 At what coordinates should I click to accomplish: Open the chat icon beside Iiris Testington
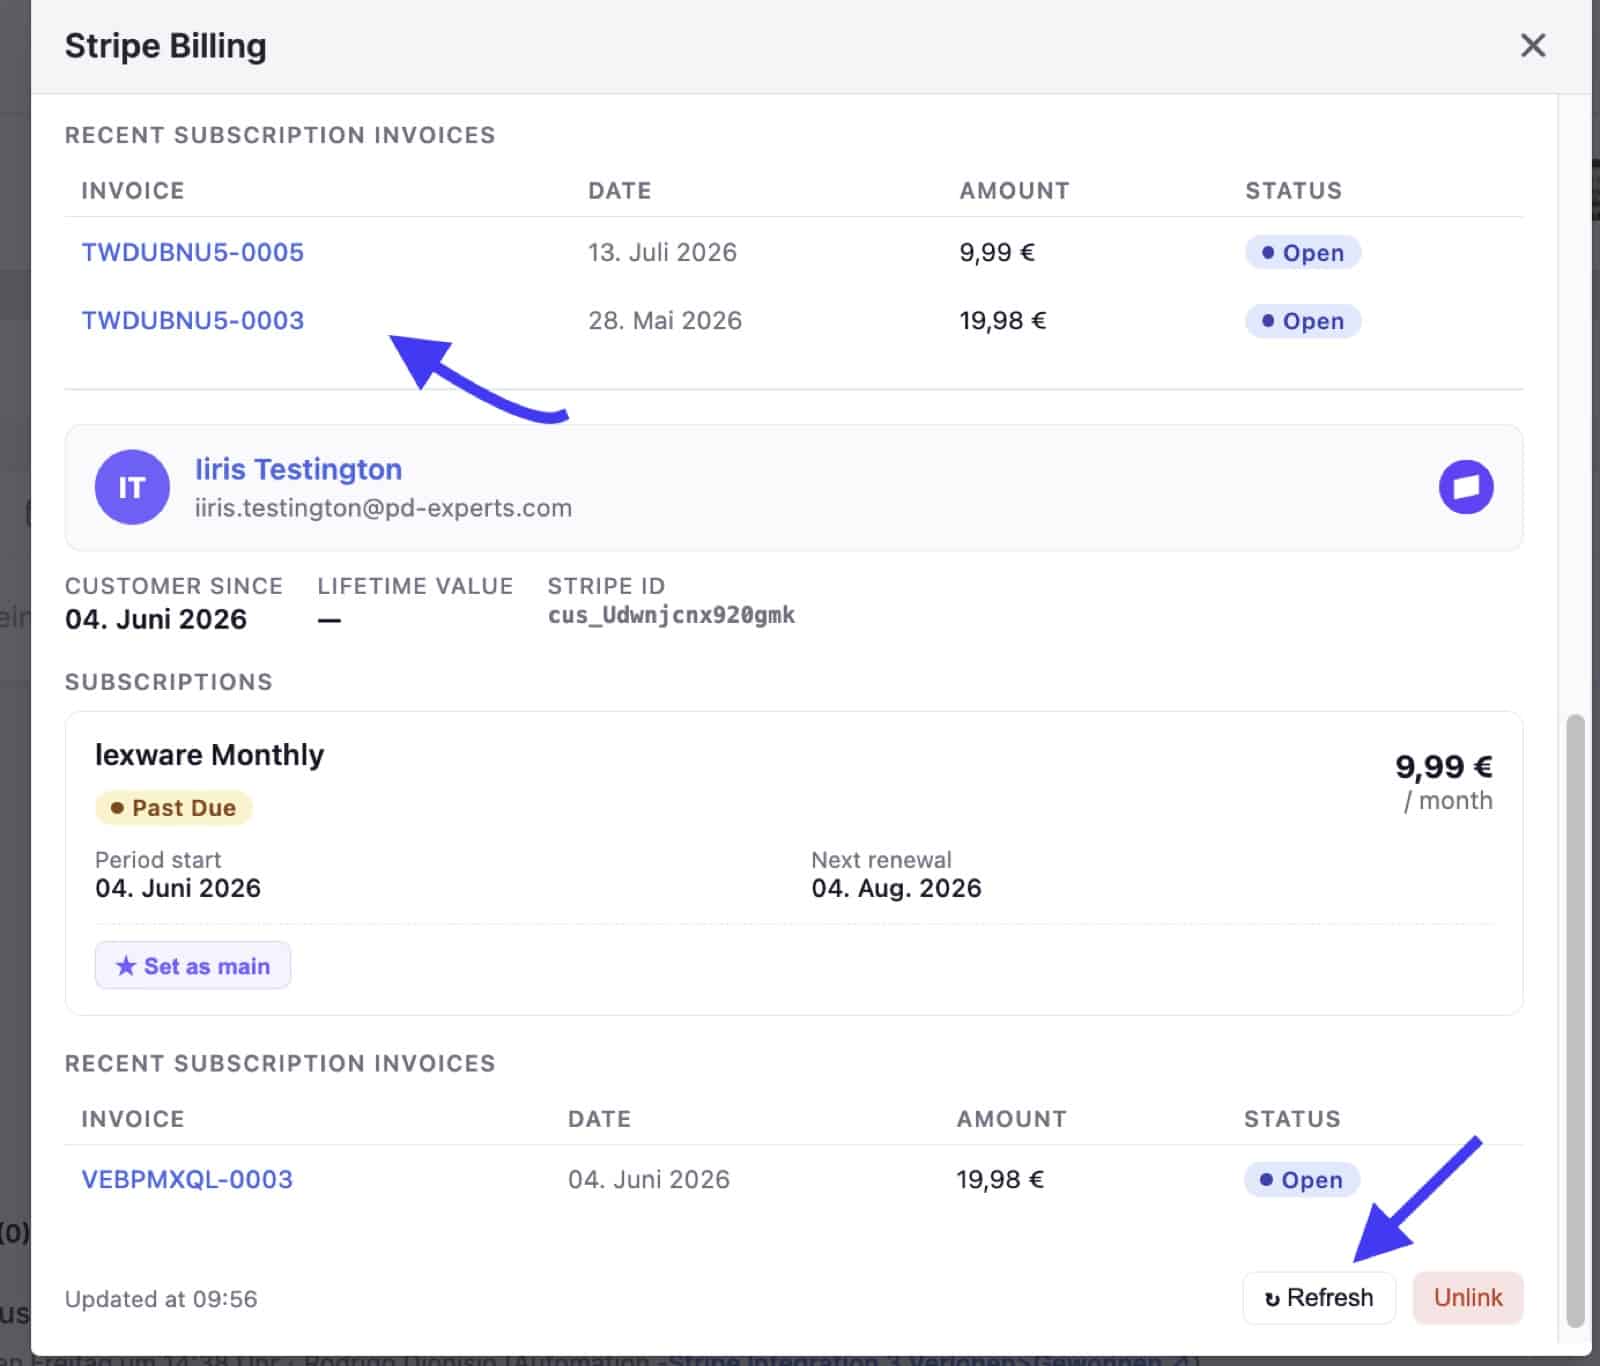point(1466,487)
